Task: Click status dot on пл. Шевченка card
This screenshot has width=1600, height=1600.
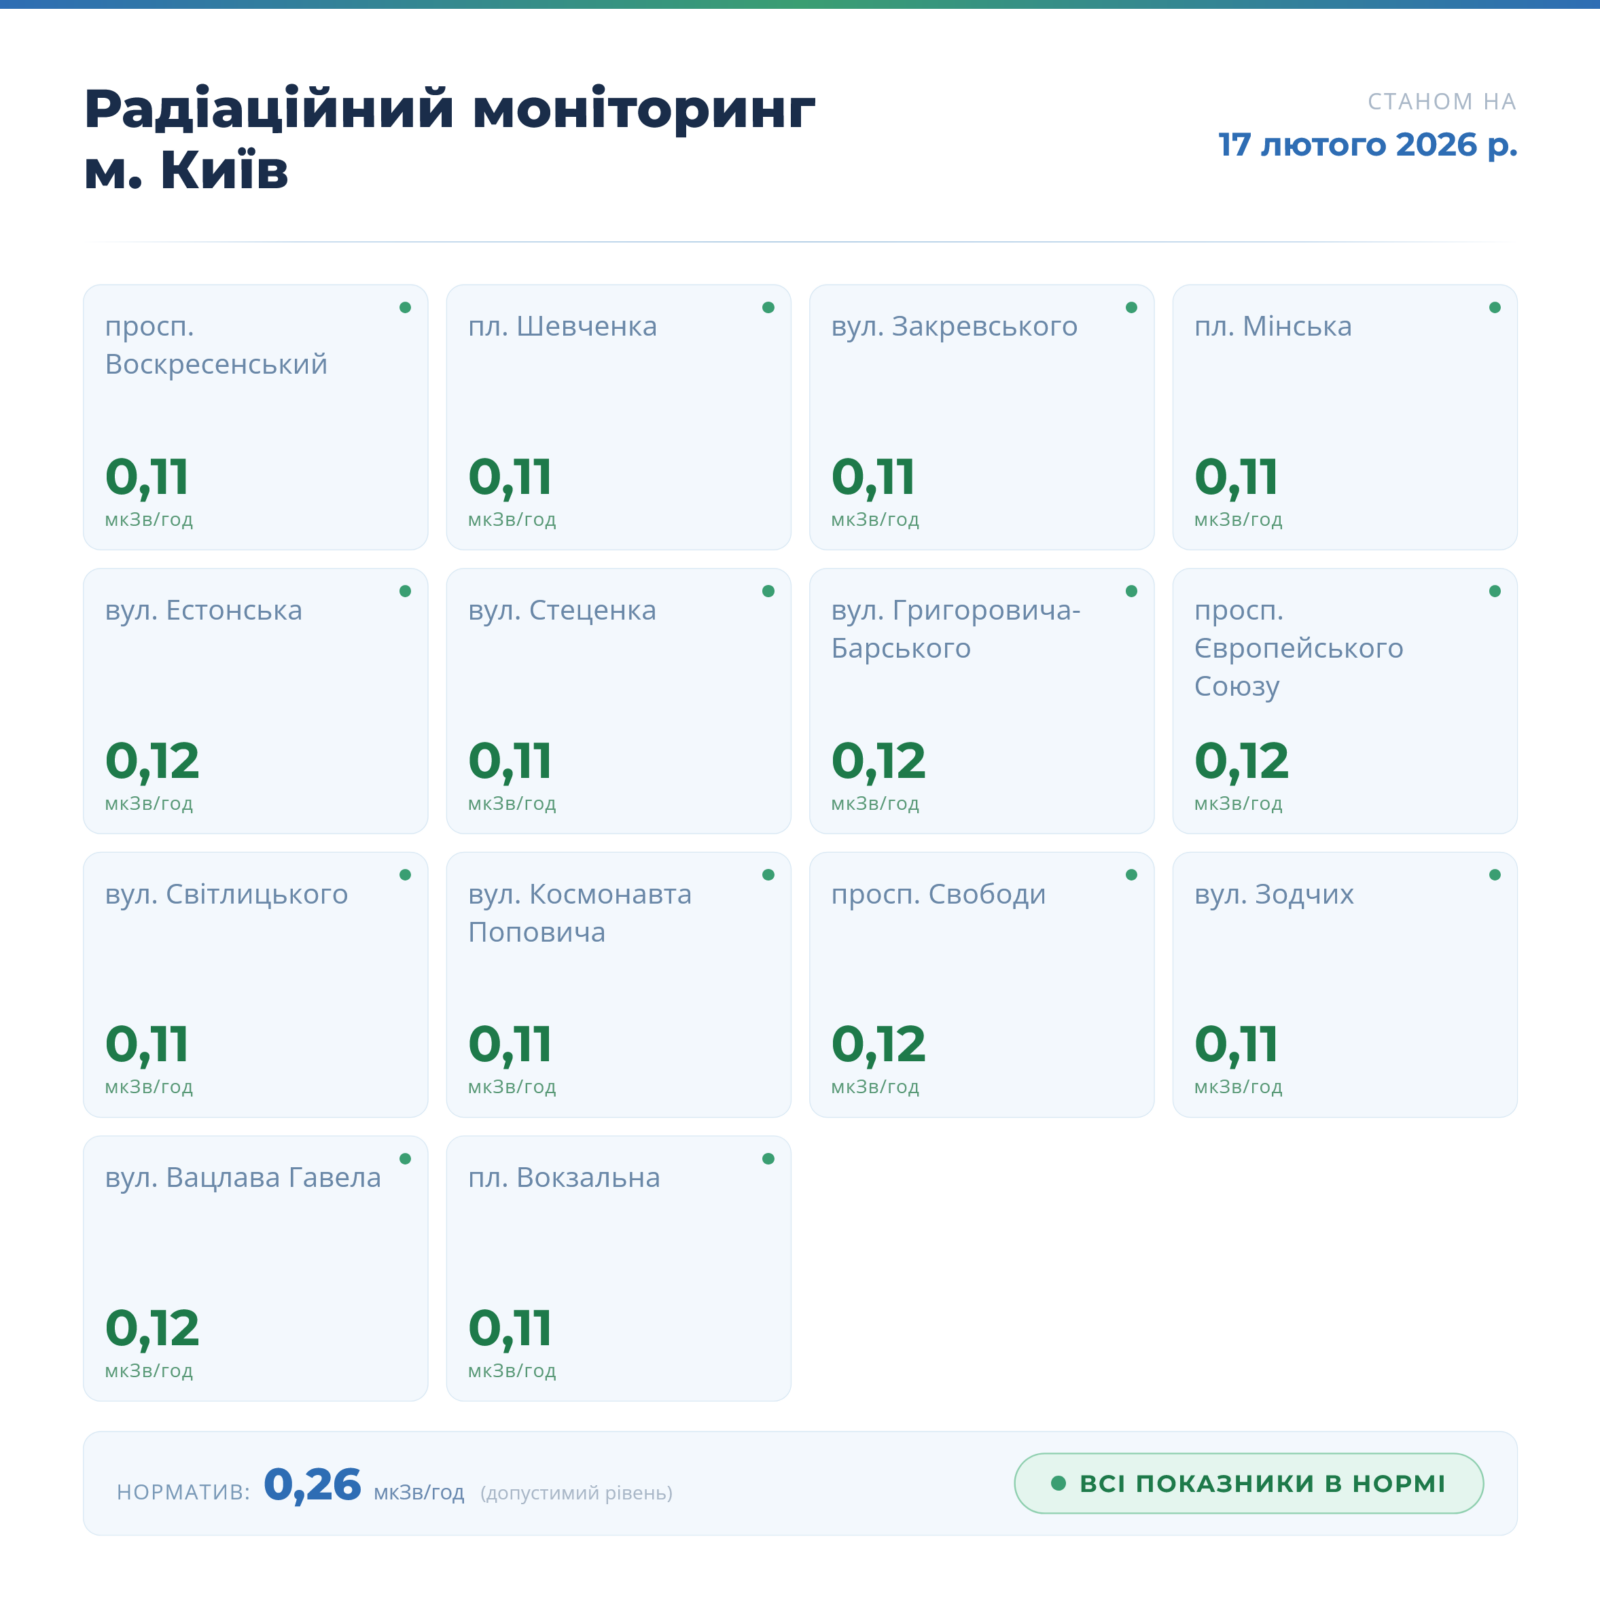Action: [x=768, y=308]
